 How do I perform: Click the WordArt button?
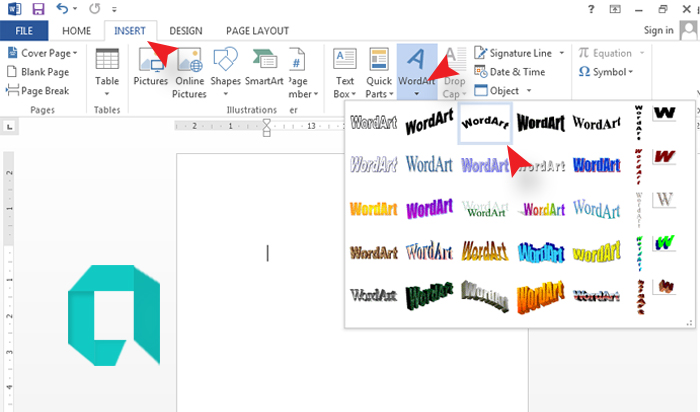point(417,72)
